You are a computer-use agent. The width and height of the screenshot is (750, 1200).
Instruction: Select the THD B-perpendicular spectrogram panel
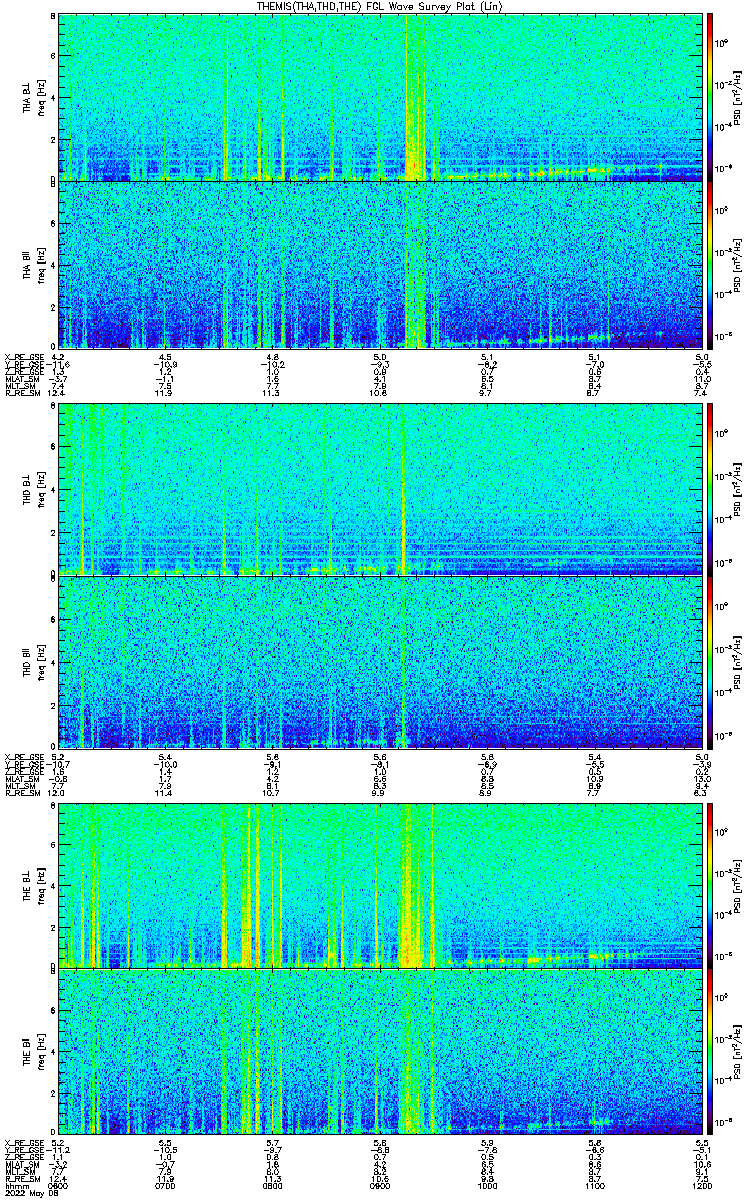point(381,489)
